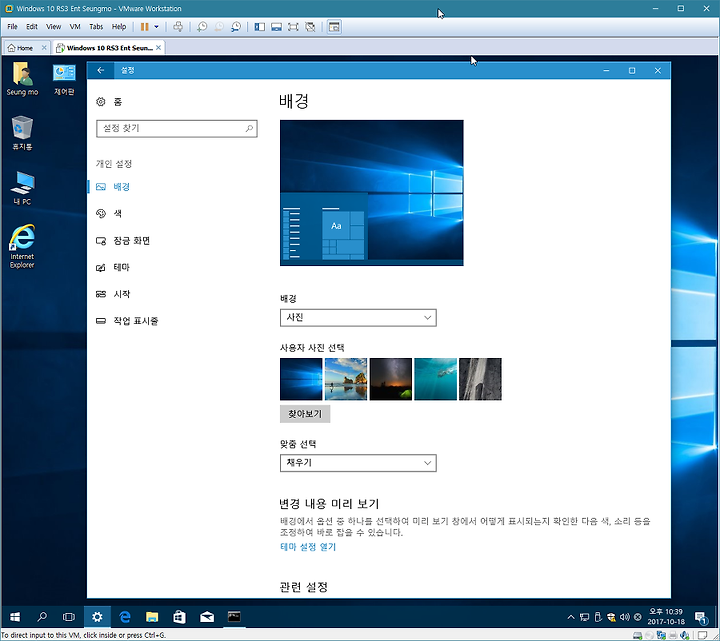The height and width of the screenshot is (641, 720).
Task: Click the VMware pause (suspend) VM icon
Action: 144,27
